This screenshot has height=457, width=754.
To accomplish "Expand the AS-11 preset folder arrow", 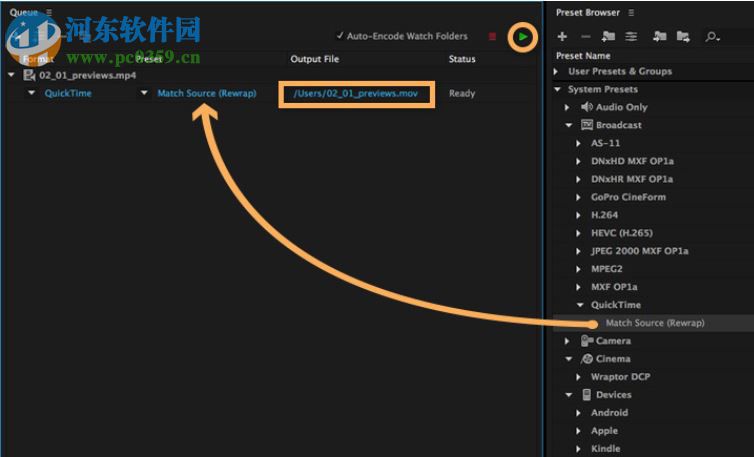I will (x=578, y=143).
